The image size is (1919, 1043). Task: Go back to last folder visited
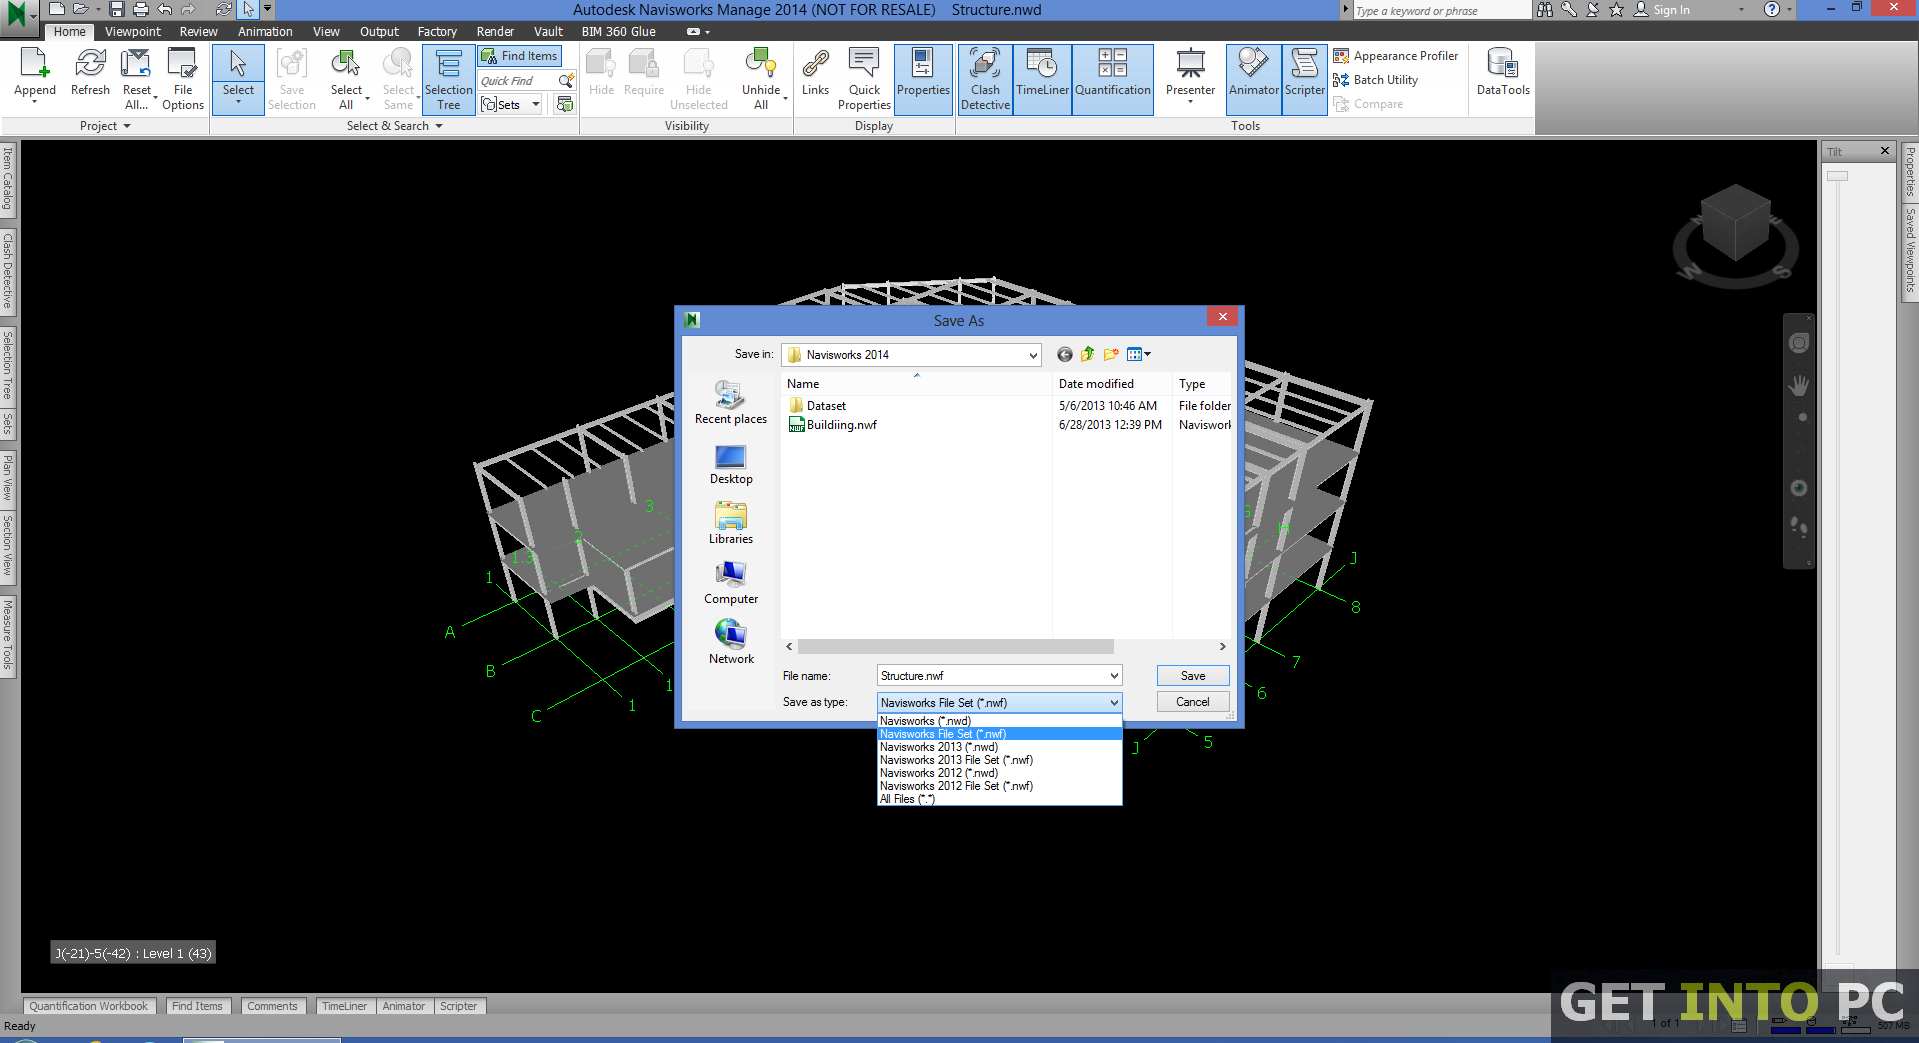point(1064,354)
